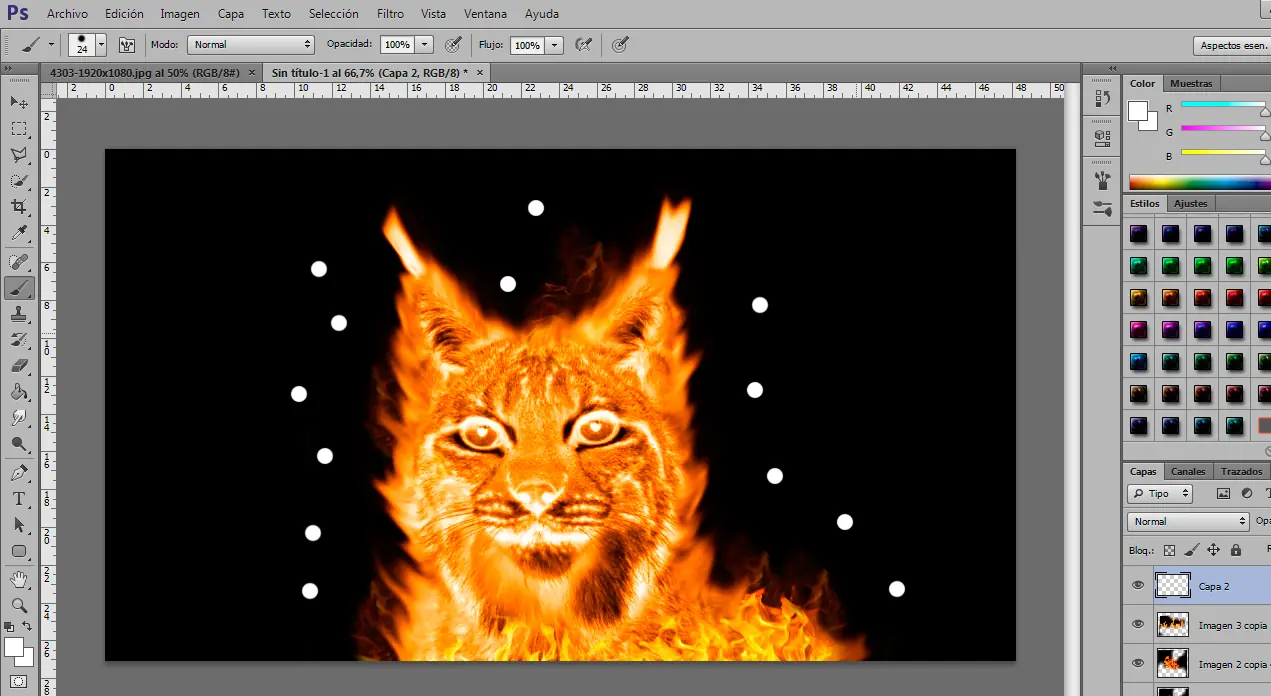Screen dimensions: 1271x696
Task: Select the History Brush tool
Action: (19, 340)
